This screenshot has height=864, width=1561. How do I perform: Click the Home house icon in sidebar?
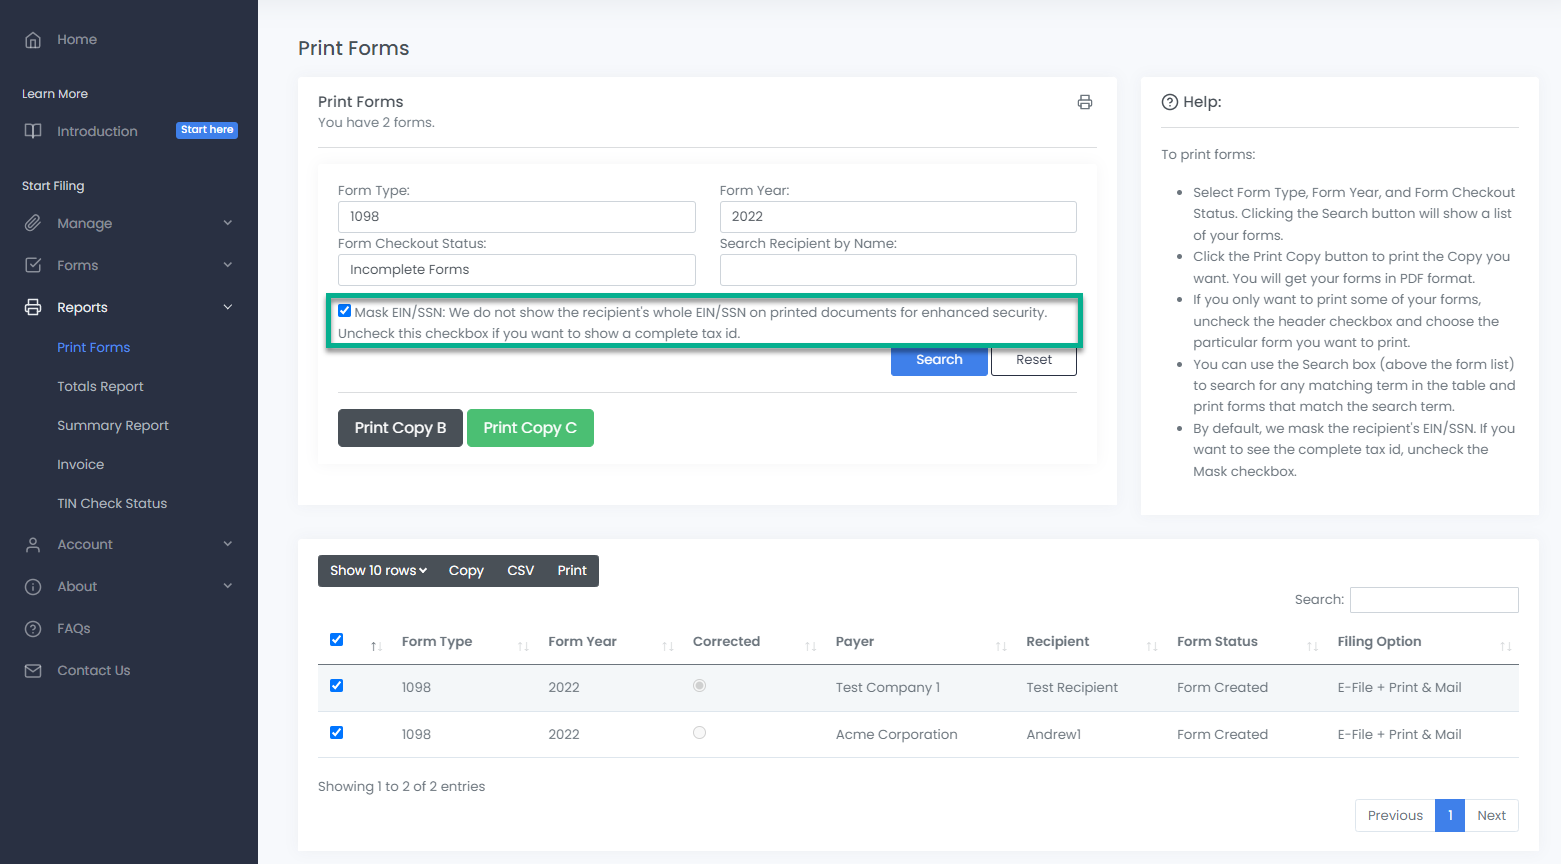click(33, 40)
